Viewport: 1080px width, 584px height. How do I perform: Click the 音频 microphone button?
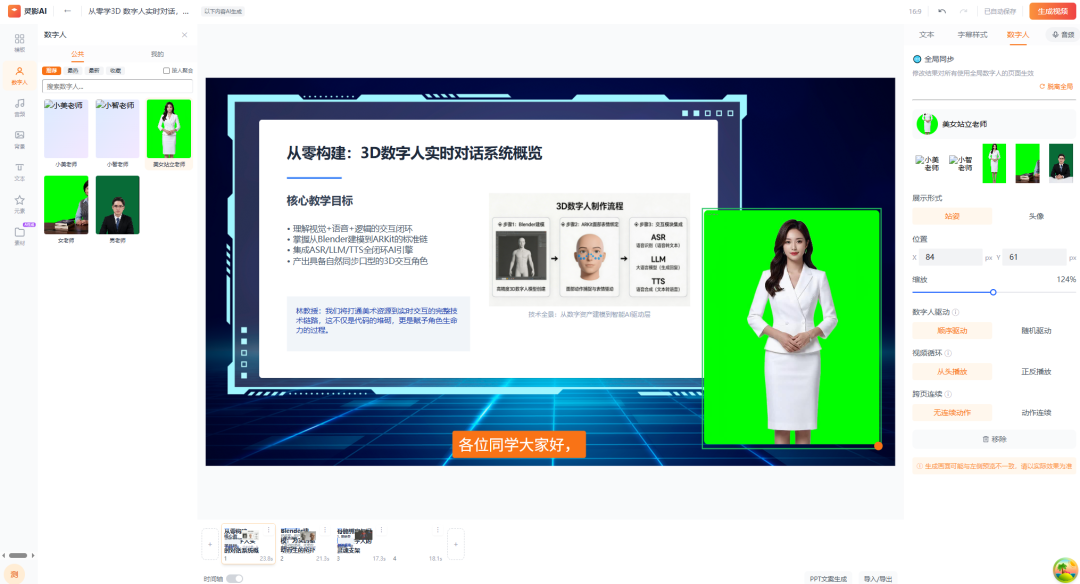(x=1063, y=34)
